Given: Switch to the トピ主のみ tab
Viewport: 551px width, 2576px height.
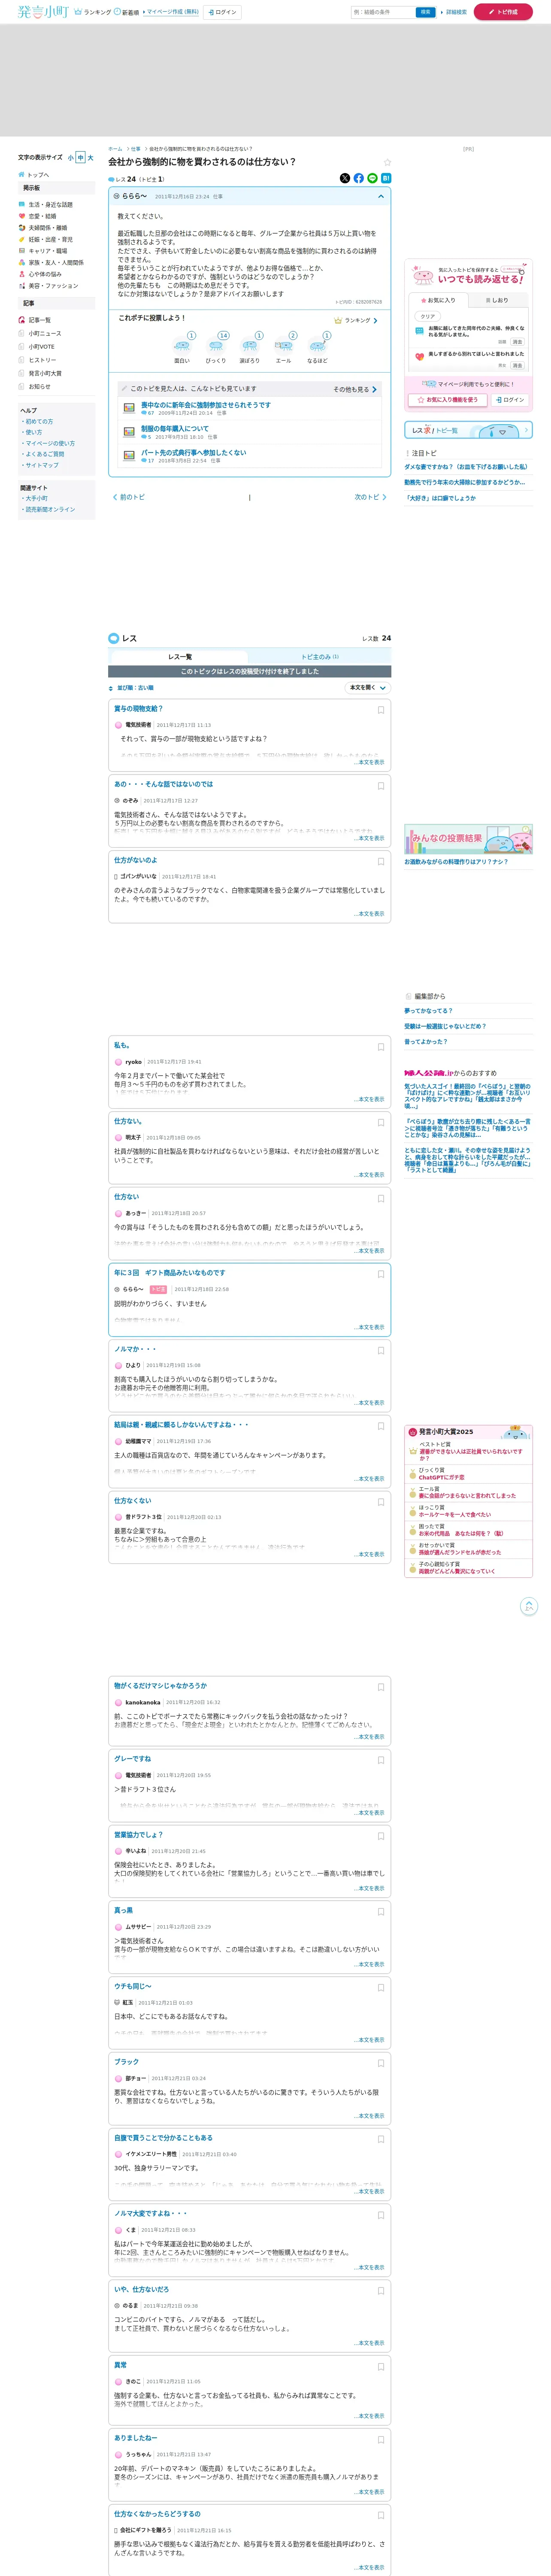Looking at the screenshot, I should click(x=320, y=657).
